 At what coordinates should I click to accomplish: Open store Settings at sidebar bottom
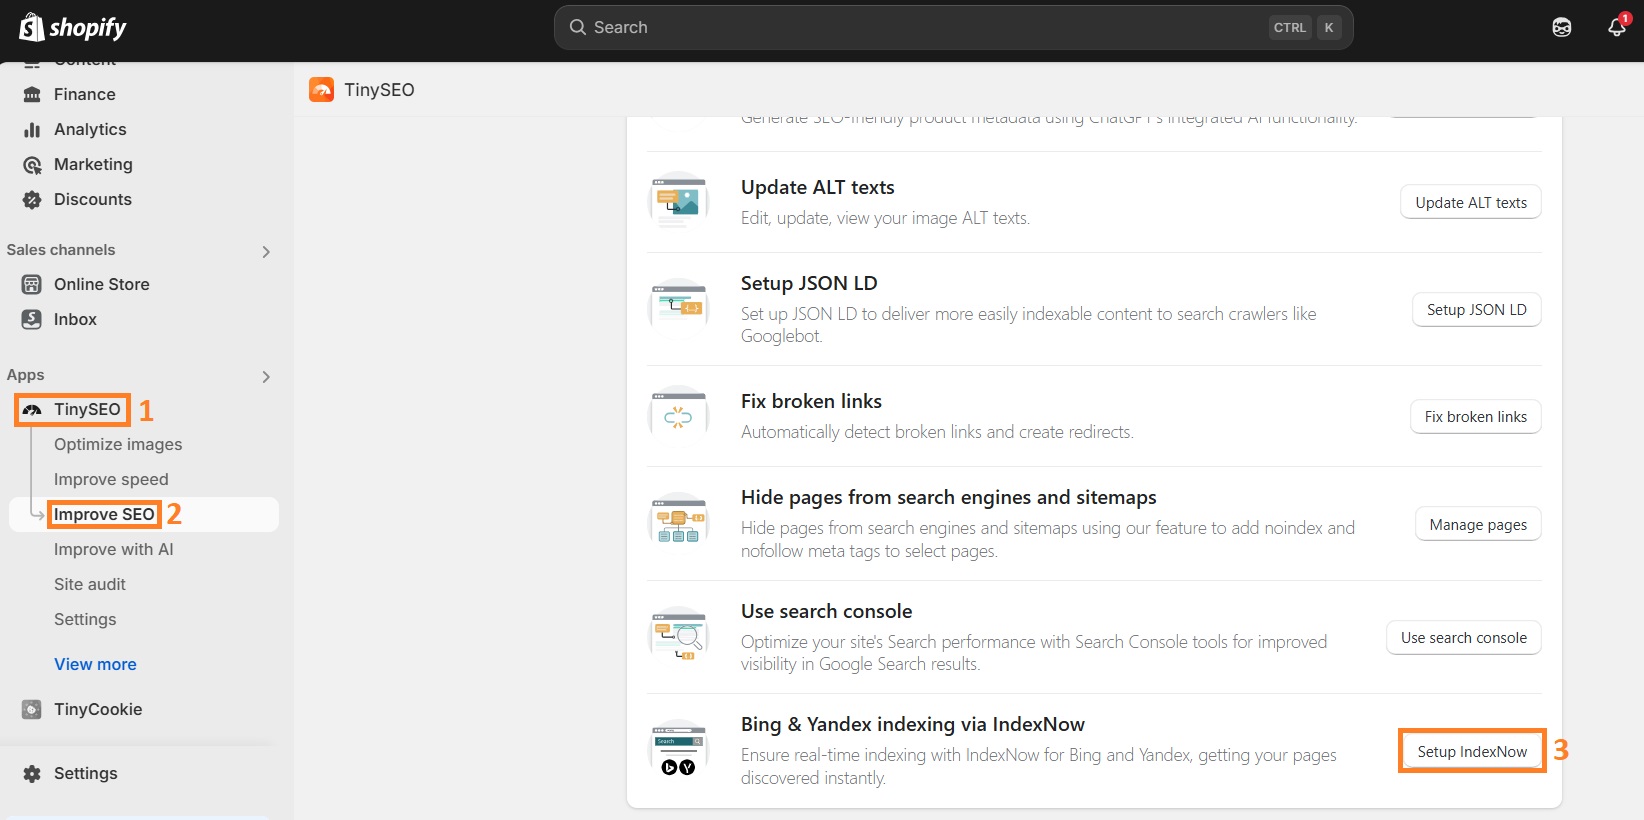tap(86, 773)
